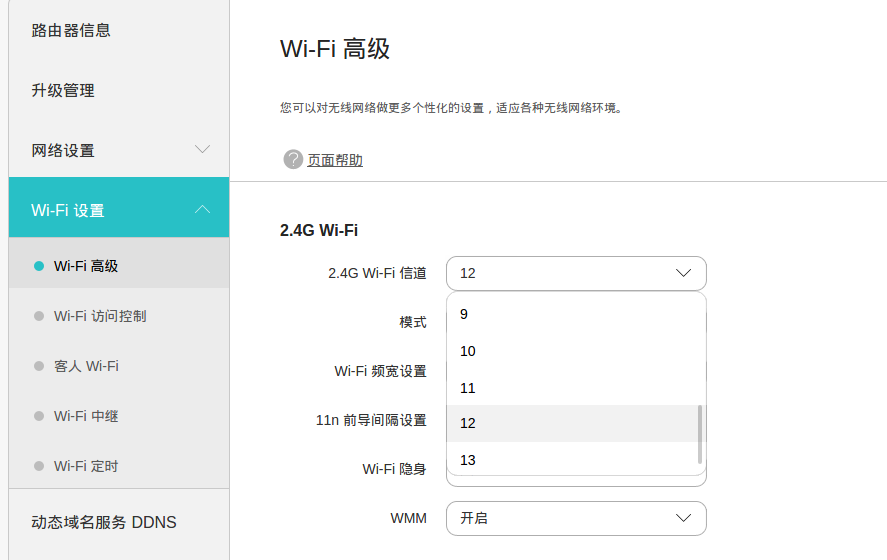Go to 升级管理 page
Viewport: 887px width, 560px height.
[x=63, y=90]
